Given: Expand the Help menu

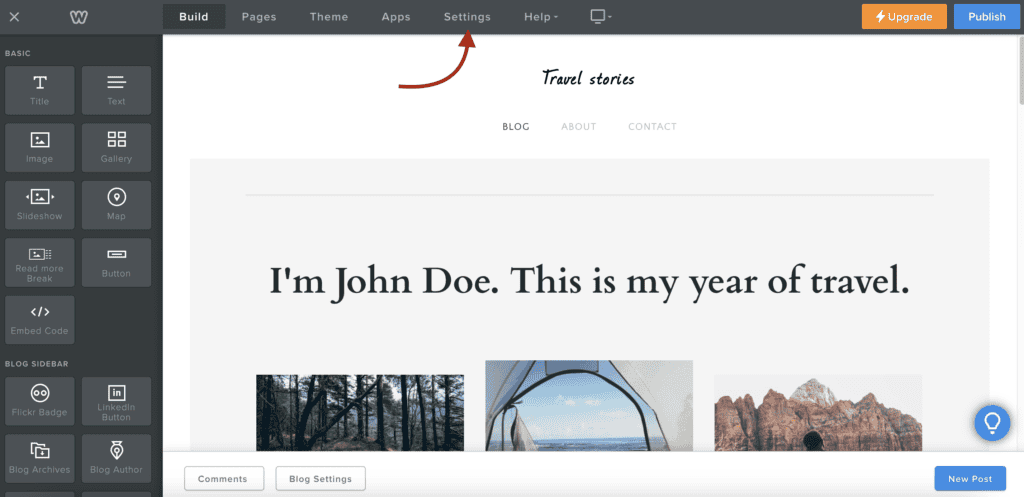Looking at the screenshot, I should pyautogui.click(x=541, y=17).
